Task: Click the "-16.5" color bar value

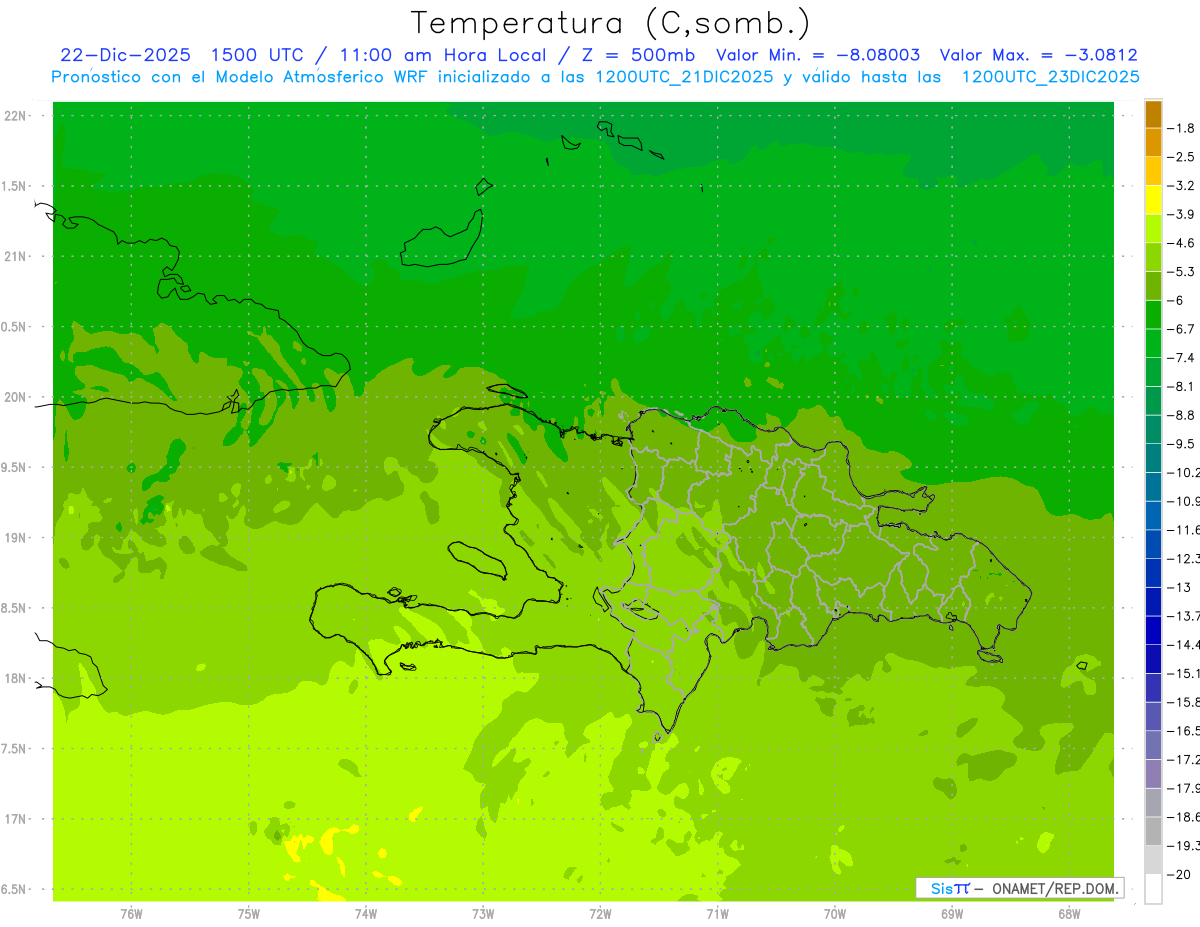Action: 1184,731
